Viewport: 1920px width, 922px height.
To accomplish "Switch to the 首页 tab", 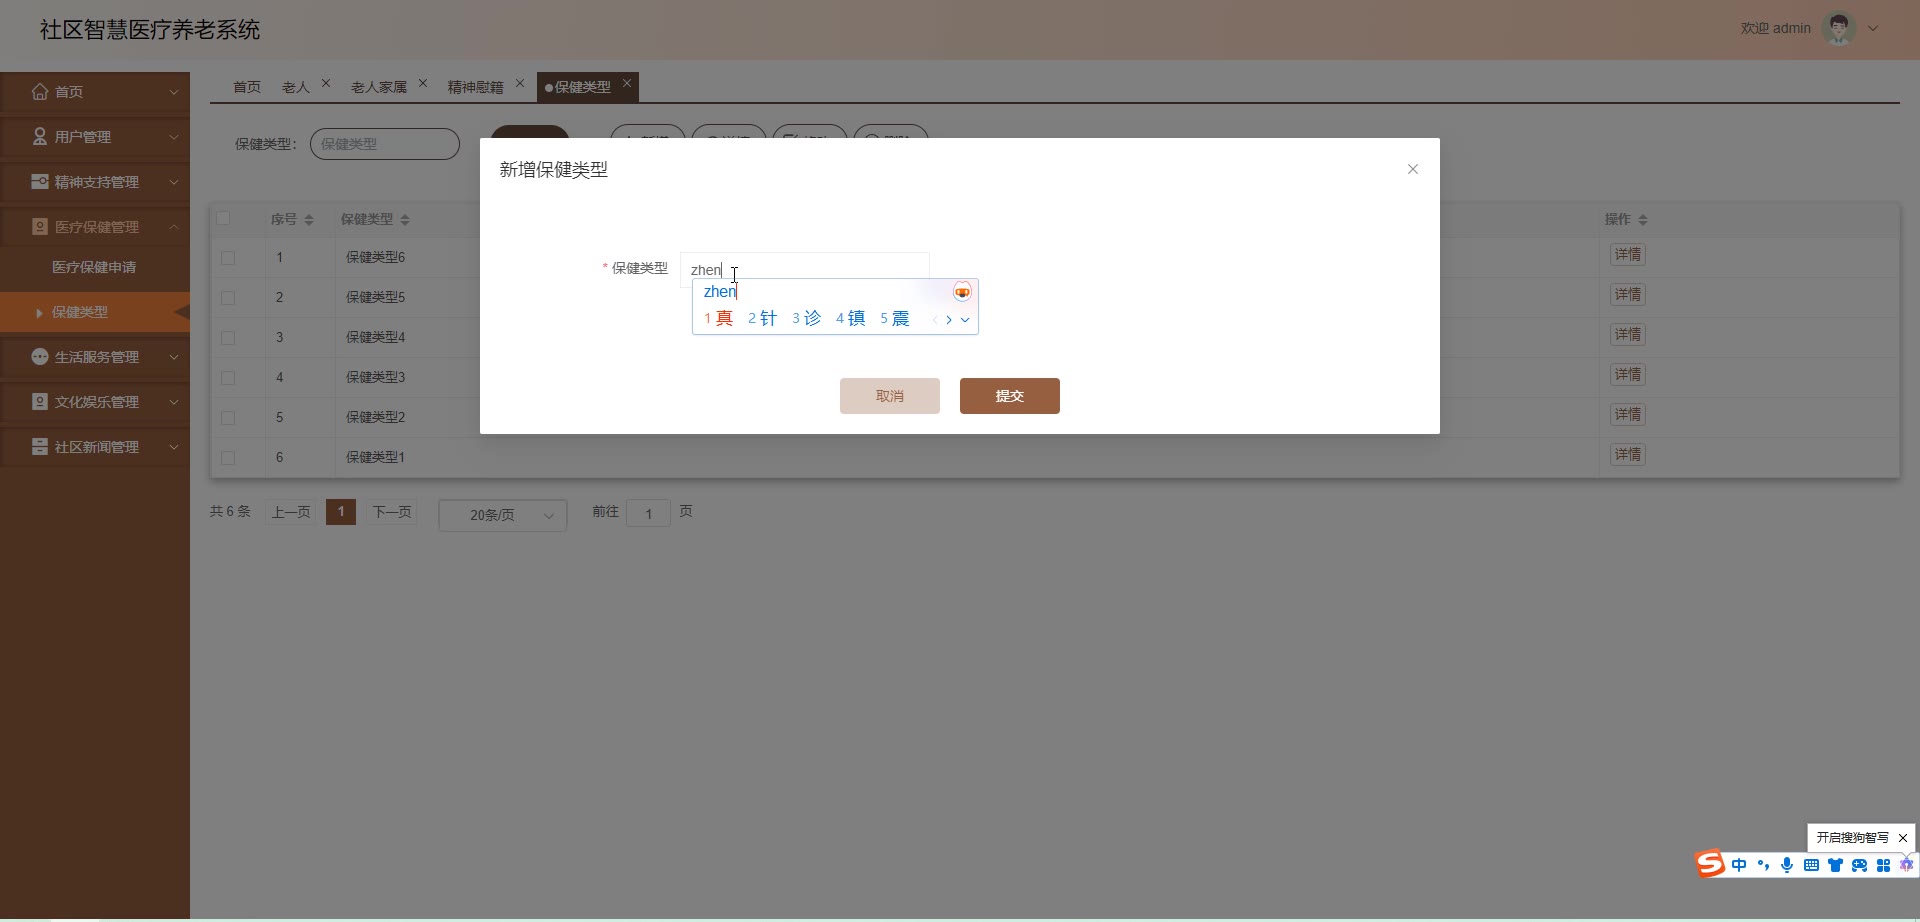I will pyautogui.click(x=247, y=87).
